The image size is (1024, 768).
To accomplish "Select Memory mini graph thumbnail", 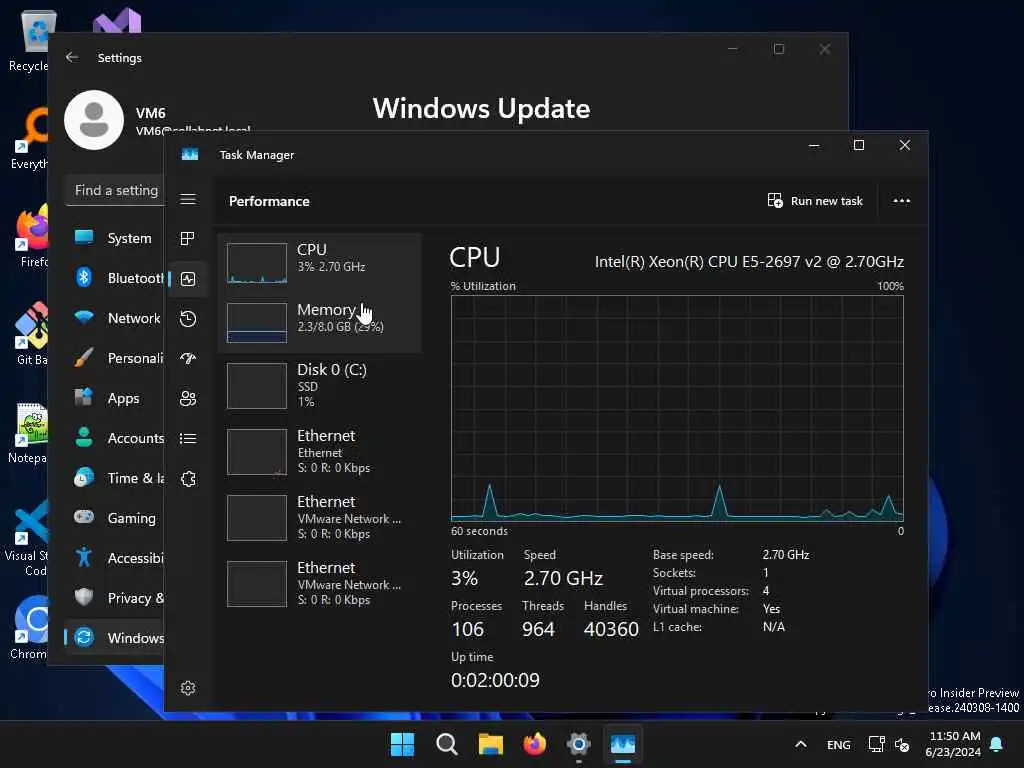I will click(257, 323).
